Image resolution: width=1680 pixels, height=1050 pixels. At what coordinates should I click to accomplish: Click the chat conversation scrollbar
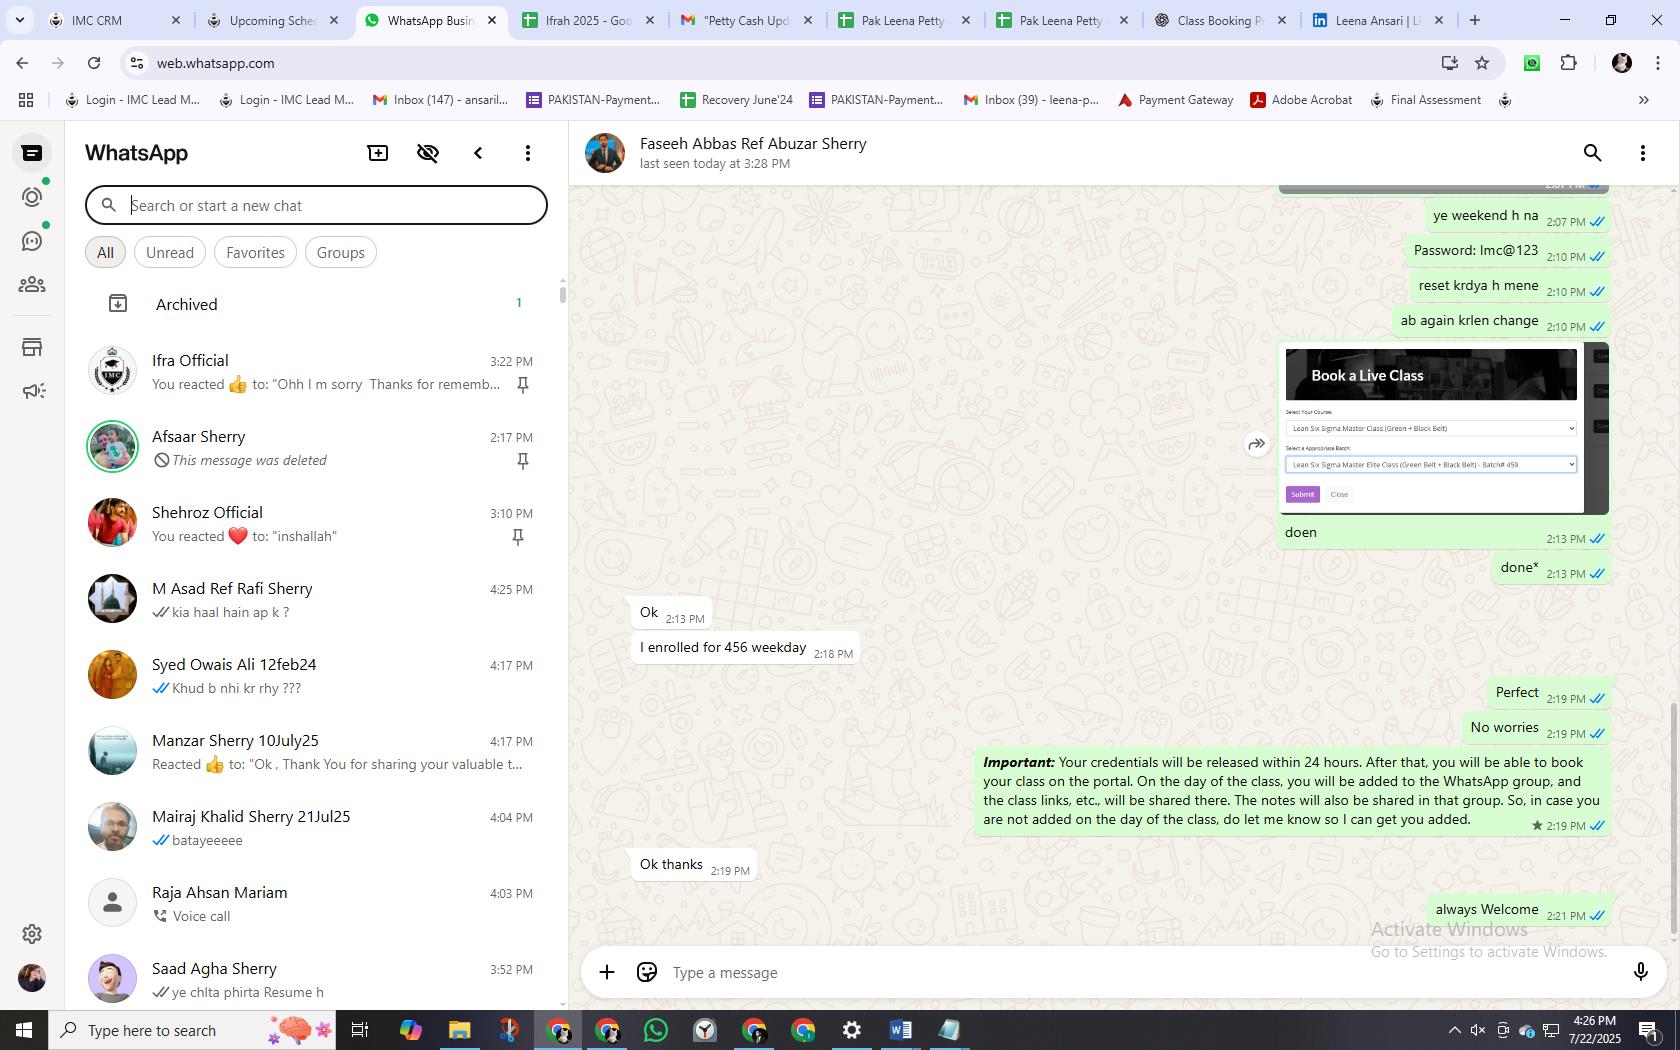point(1674,818)
